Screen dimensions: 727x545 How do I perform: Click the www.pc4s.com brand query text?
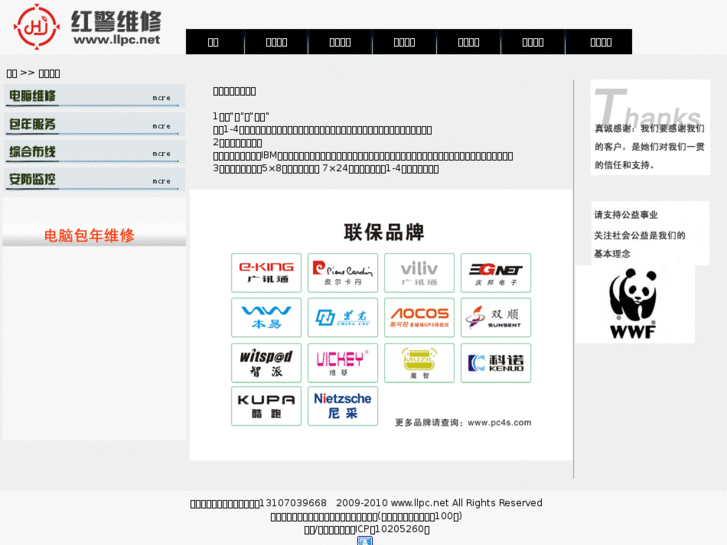tap(499, 423)
